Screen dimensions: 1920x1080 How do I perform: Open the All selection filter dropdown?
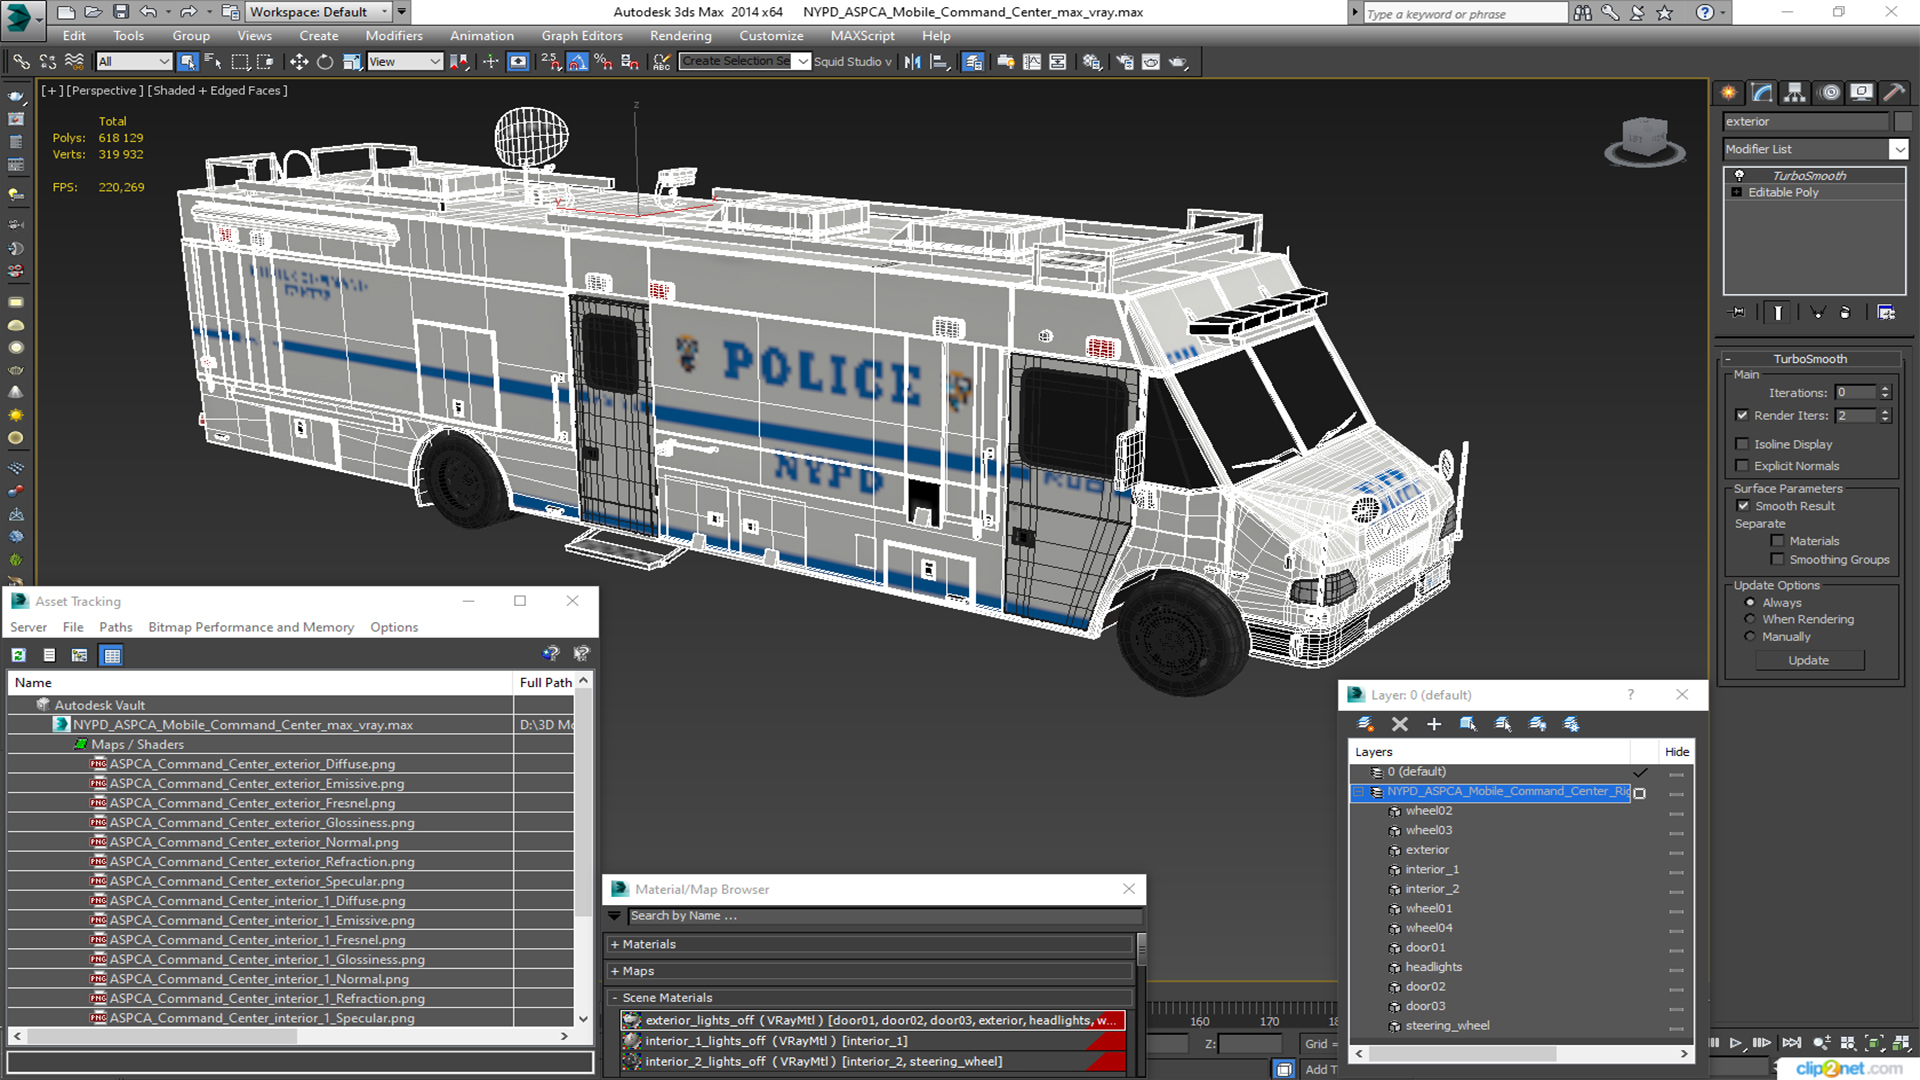[134, 62]
